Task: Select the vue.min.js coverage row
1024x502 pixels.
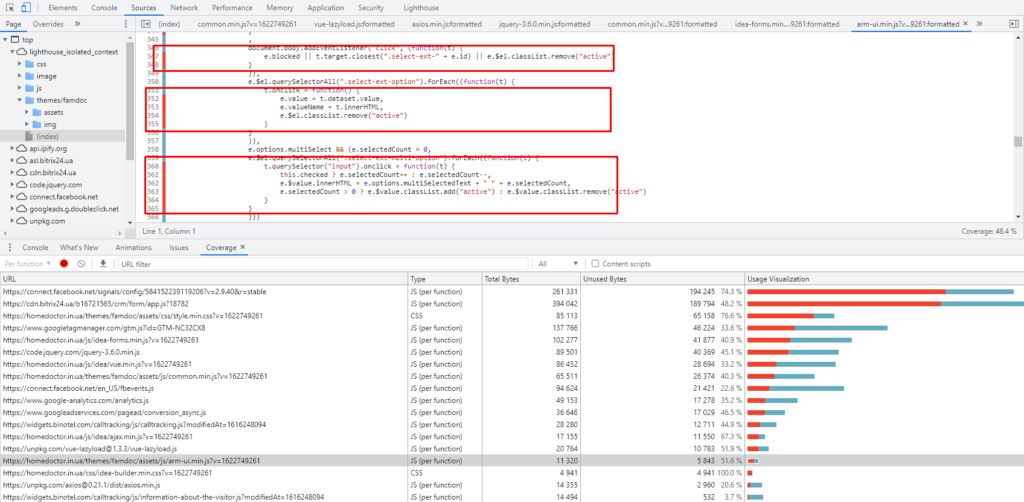Action: (512, 364)
